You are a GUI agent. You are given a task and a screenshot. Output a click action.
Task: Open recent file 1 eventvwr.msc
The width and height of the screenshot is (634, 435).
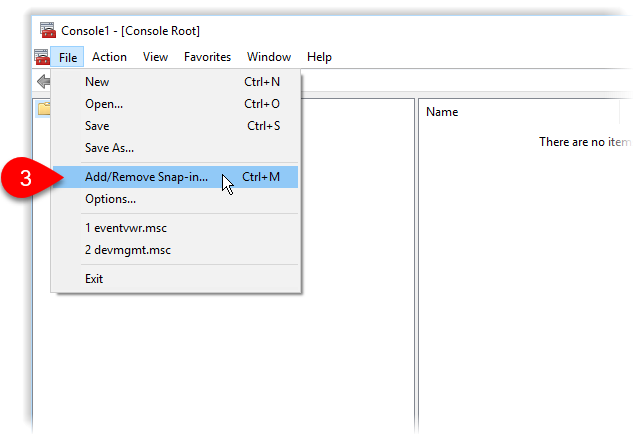(x=175, y=228)
